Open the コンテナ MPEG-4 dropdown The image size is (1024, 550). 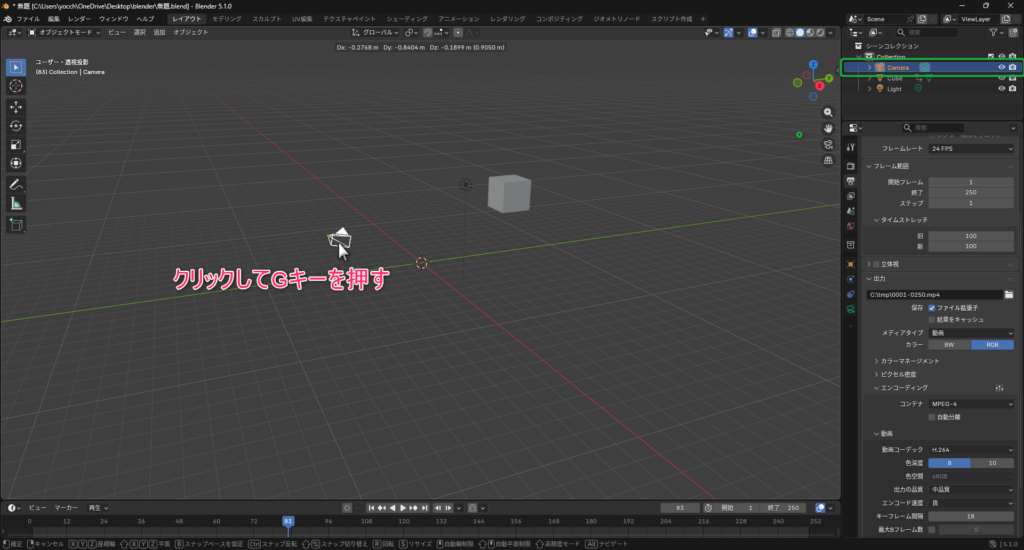pyautogui.click(x=970, y=404)
